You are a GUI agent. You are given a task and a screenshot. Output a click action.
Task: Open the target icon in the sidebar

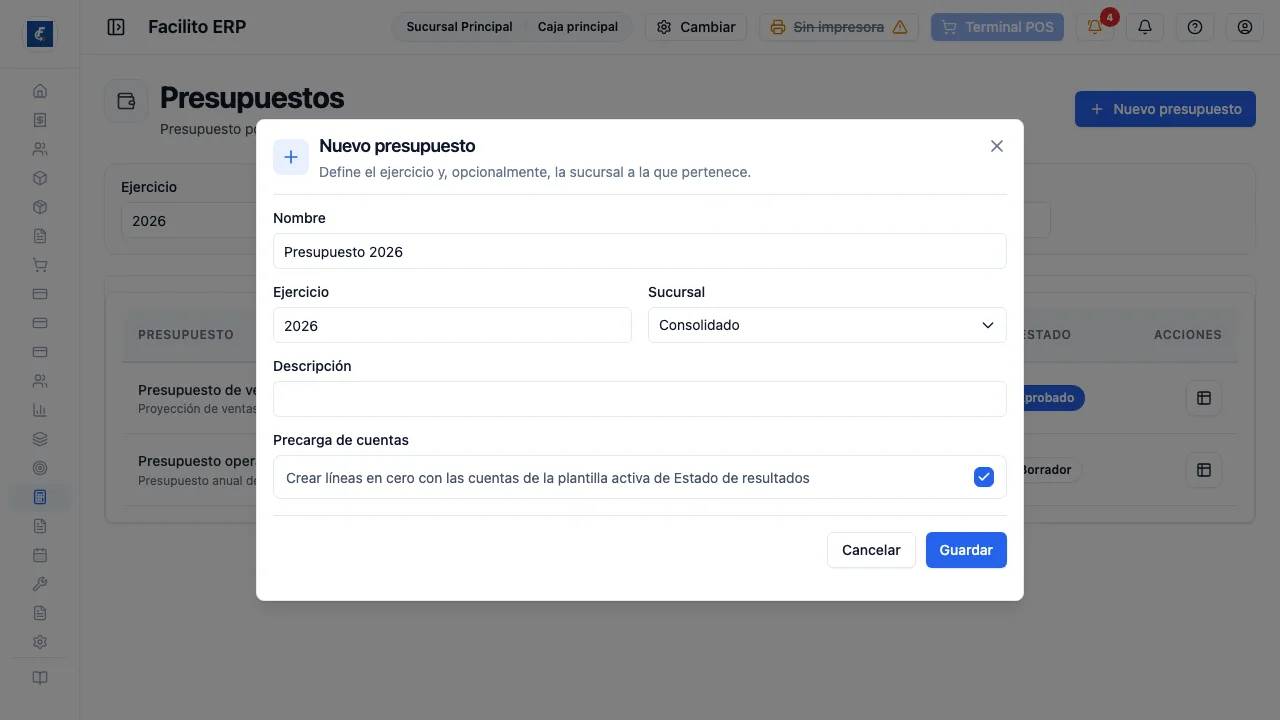click(x=40, y=468)
